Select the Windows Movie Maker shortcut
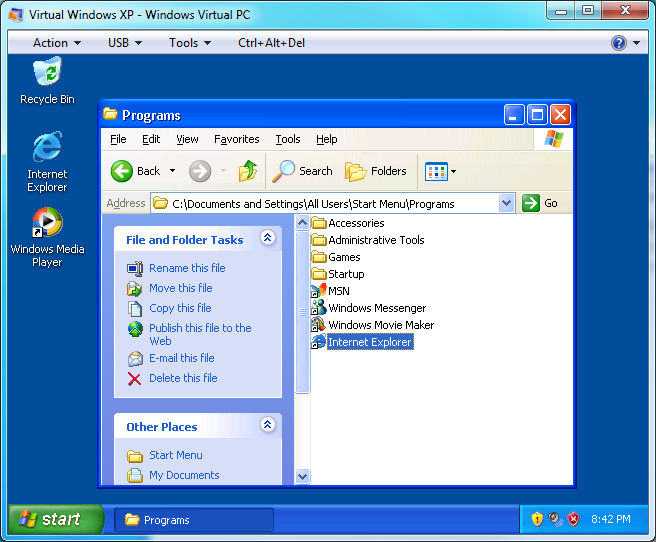The width and height of the screenshot is (656, 542). click(373, 325)
